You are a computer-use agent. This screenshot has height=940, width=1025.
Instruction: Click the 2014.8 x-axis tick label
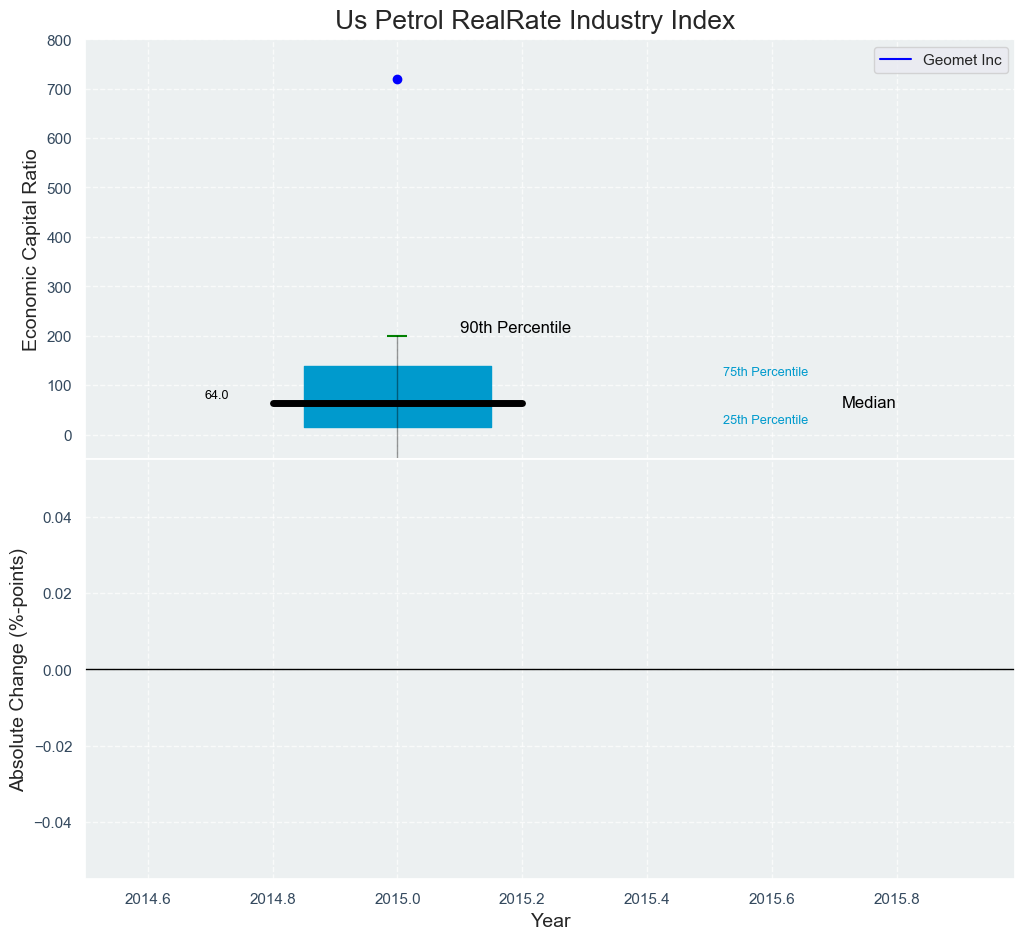click(273, 899)
